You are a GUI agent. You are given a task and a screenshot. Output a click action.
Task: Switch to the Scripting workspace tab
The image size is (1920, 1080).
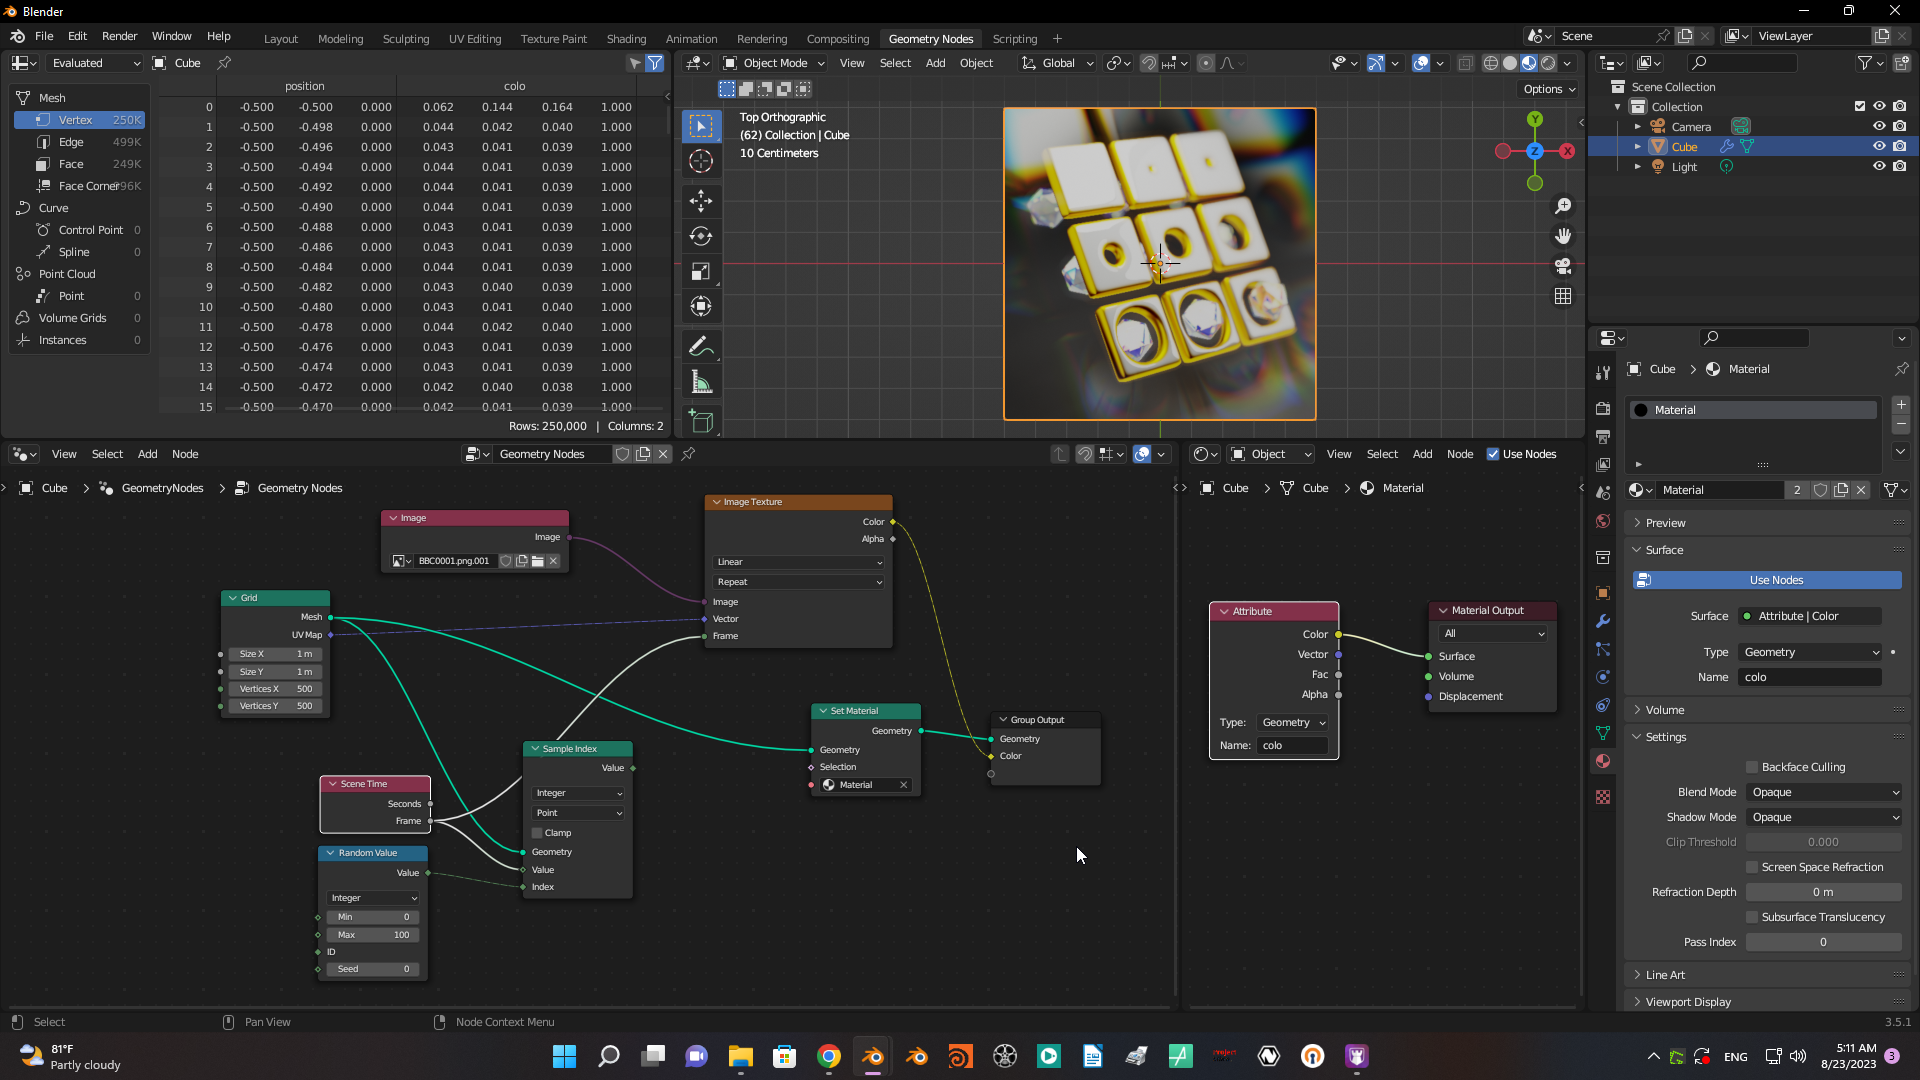(1014, 39)
